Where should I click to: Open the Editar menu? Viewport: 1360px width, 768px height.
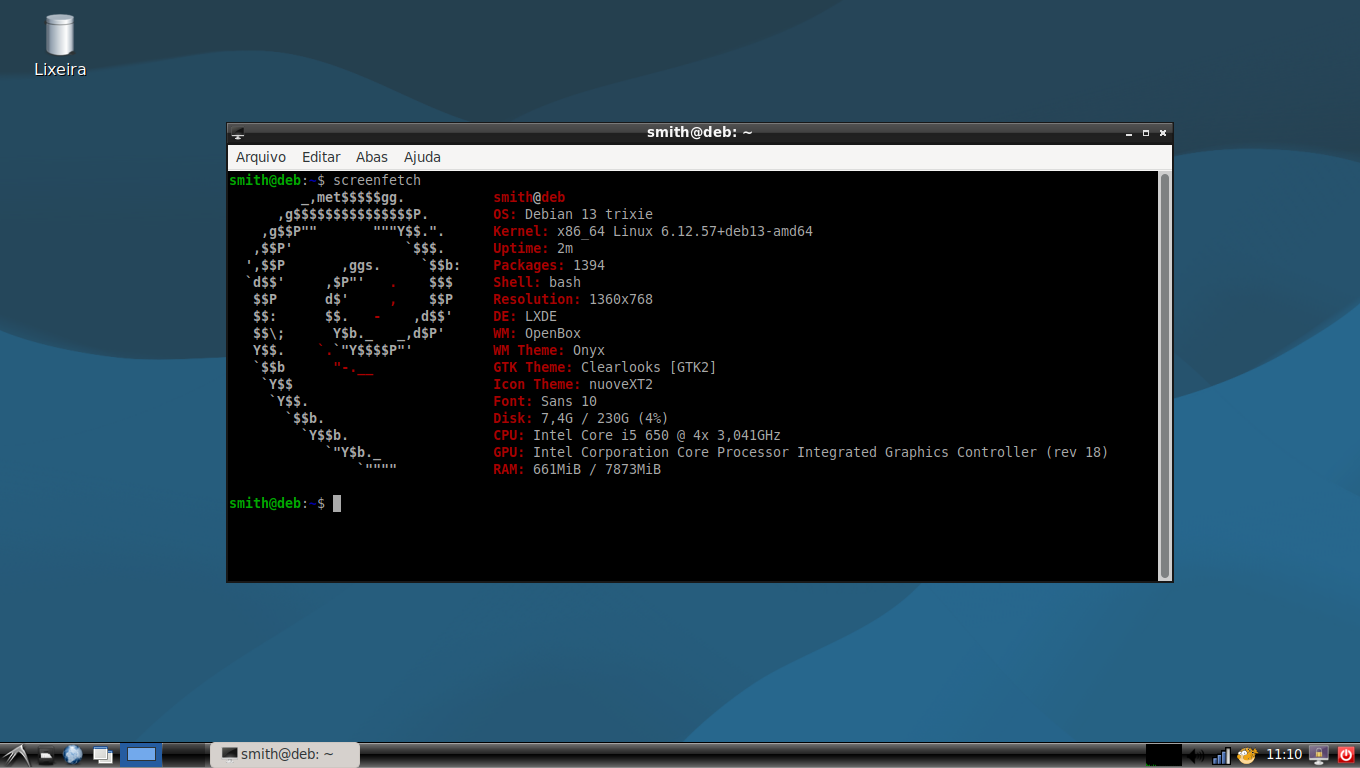(x=321, y=157)
